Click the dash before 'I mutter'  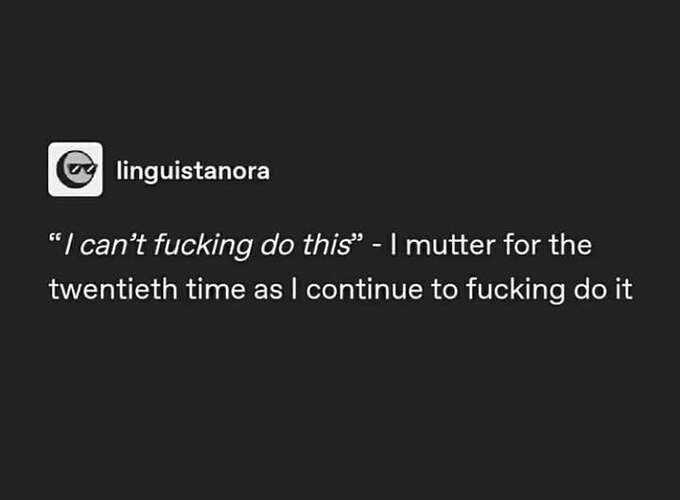tap(377, 248)
